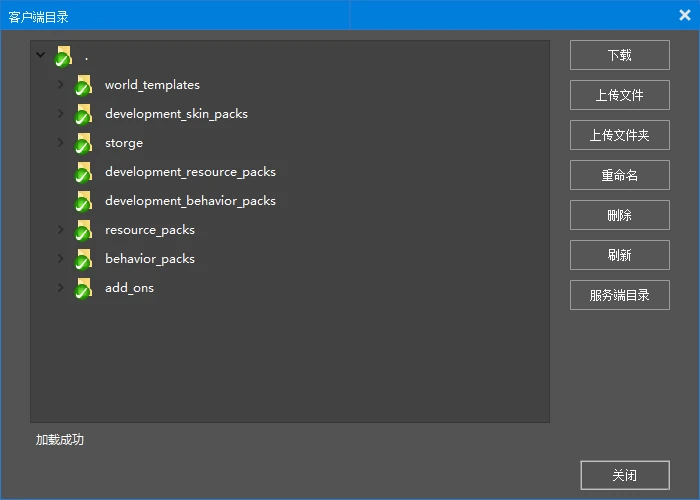Click the 删除 delete button

[x=620, y=215]
